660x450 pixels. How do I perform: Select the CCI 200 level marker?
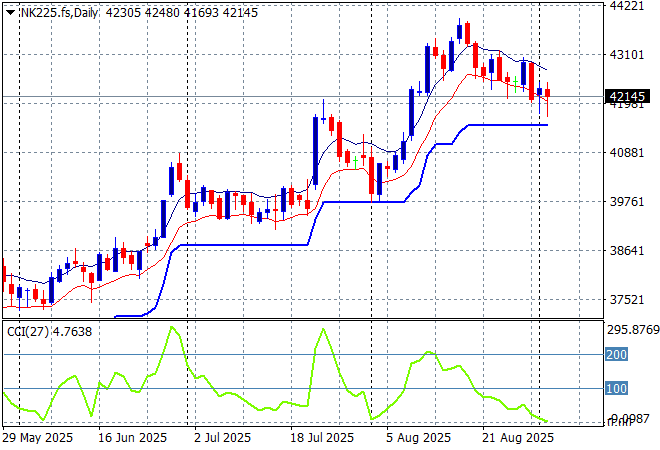[619, 354]
